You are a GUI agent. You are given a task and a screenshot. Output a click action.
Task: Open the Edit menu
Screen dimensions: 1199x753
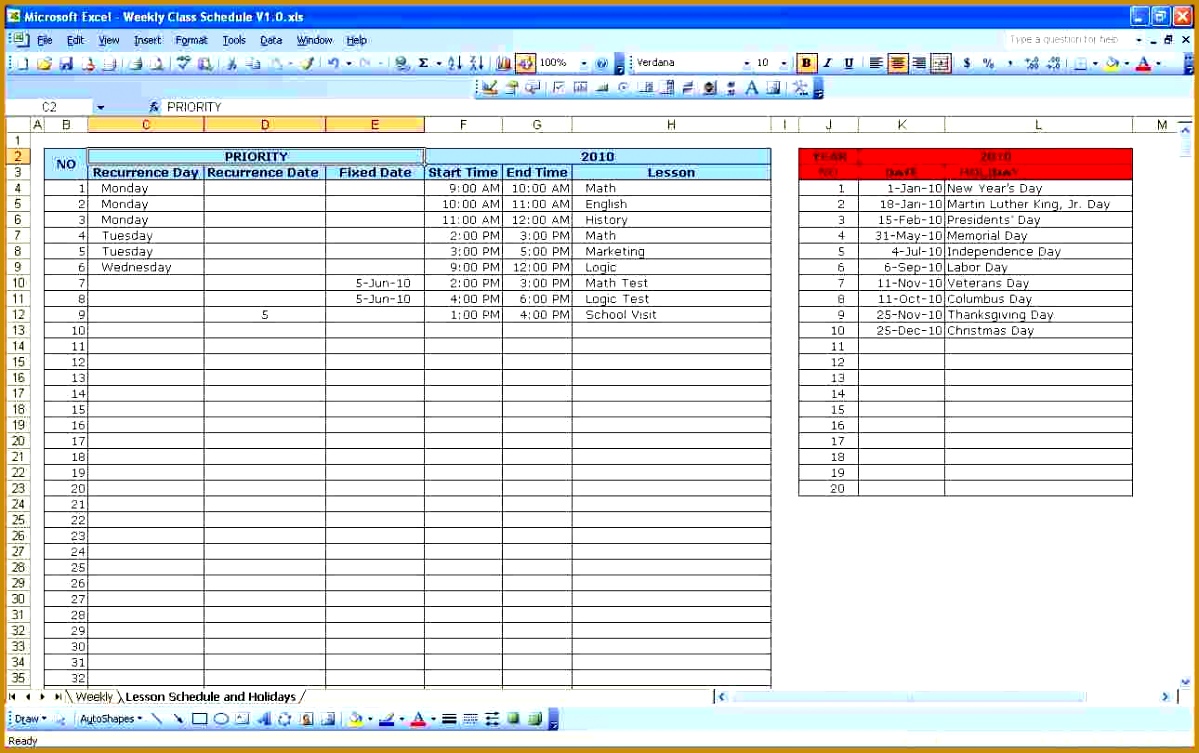click(x=75, y=40)
